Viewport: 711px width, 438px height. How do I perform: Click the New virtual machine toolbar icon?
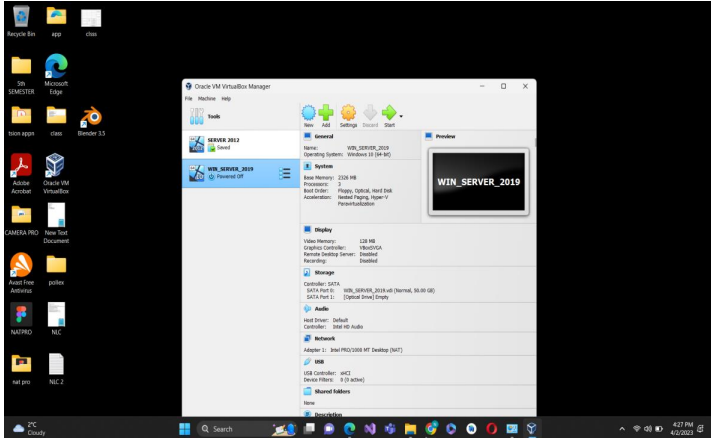(x=308, y=116)
